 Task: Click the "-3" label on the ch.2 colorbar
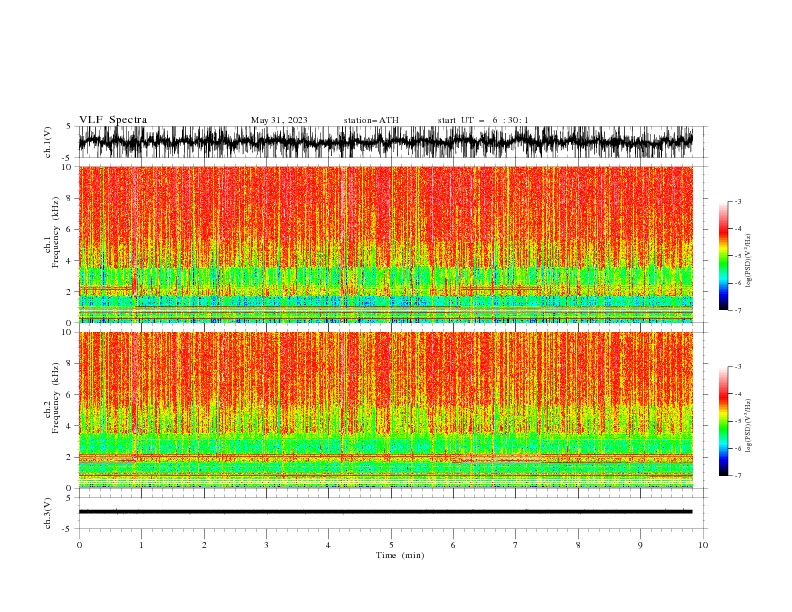[737, 367]
